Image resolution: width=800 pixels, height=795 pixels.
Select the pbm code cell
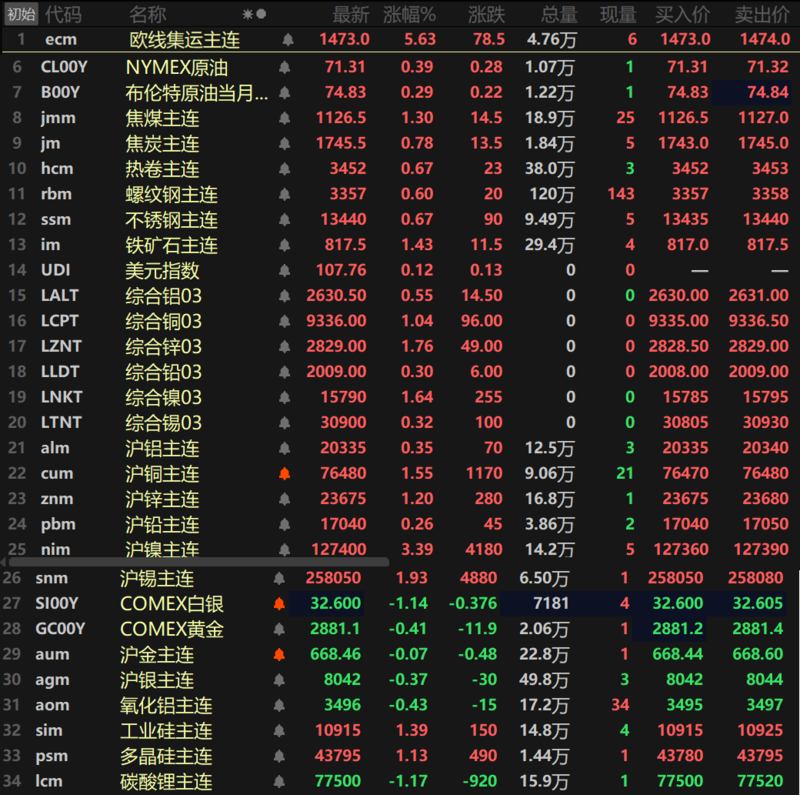tap(58, 525)
